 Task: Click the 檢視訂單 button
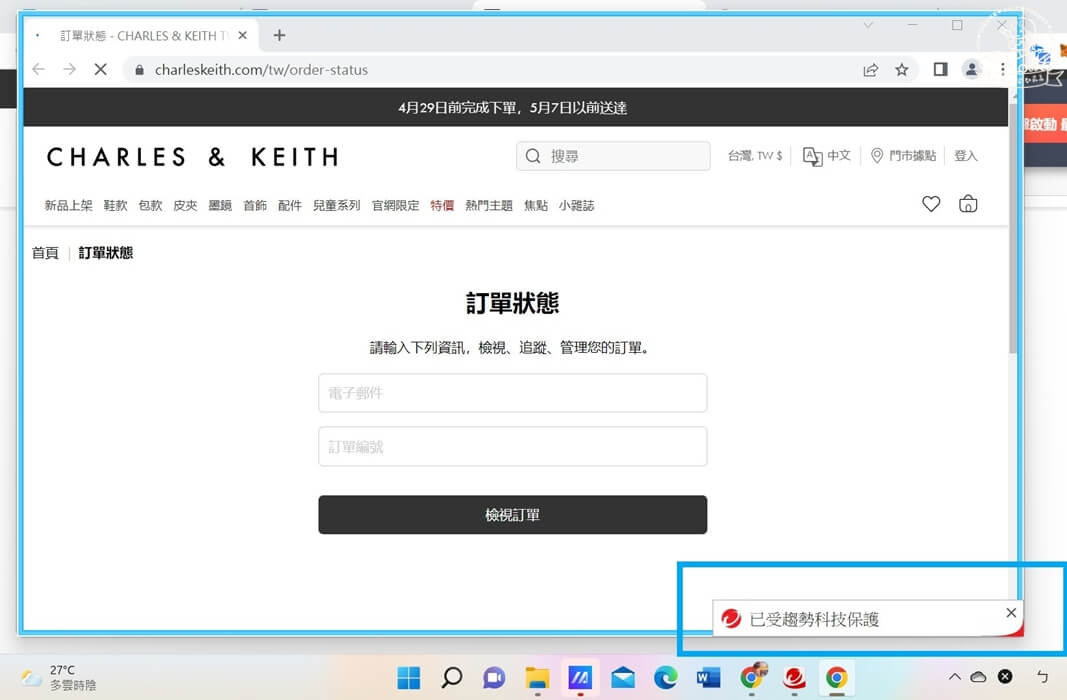512,515
